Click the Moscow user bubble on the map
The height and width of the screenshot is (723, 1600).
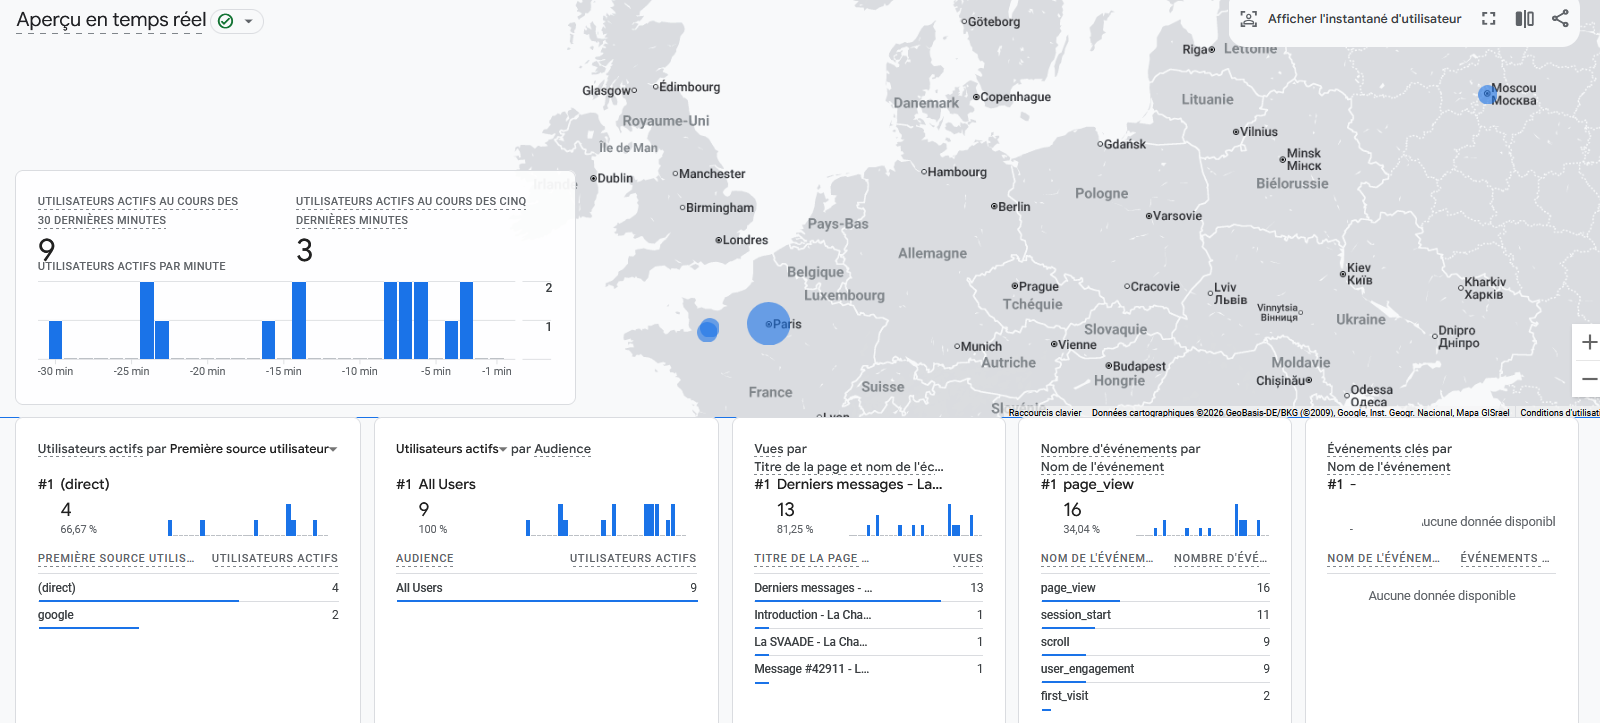(1487, 95)
